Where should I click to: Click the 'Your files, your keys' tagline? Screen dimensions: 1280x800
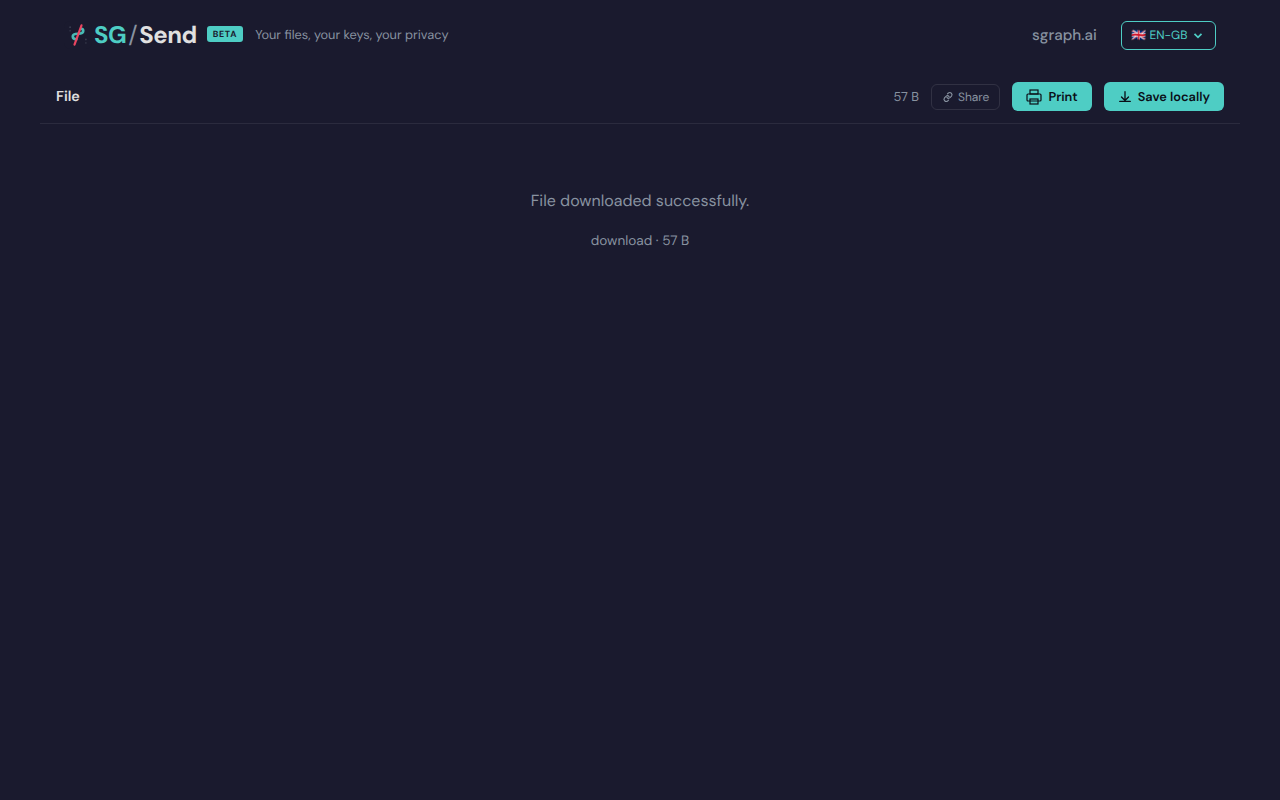click(x=351, y=35)
